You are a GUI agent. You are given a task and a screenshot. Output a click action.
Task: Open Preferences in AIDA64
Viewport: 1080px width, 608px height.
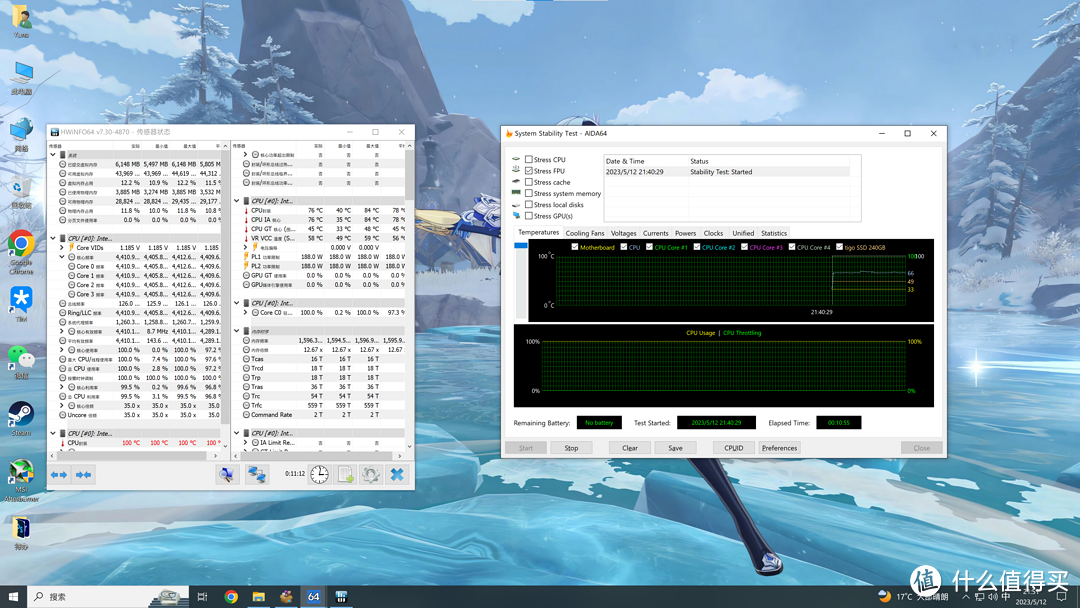coord(779,448)
